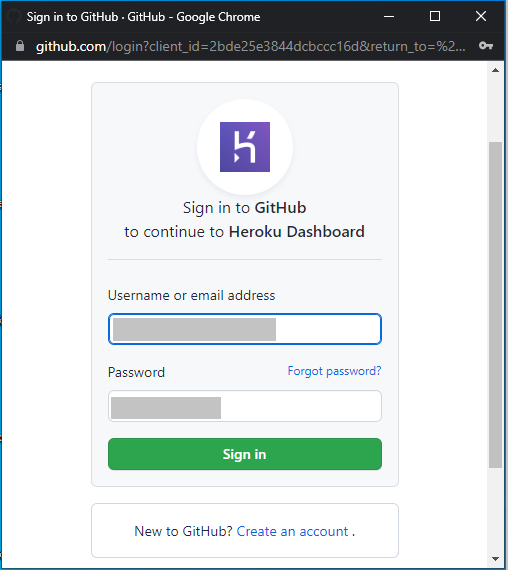508x570 pixels.
Task: Click the vertical scrollbar thumb
Action: point(495,305)
